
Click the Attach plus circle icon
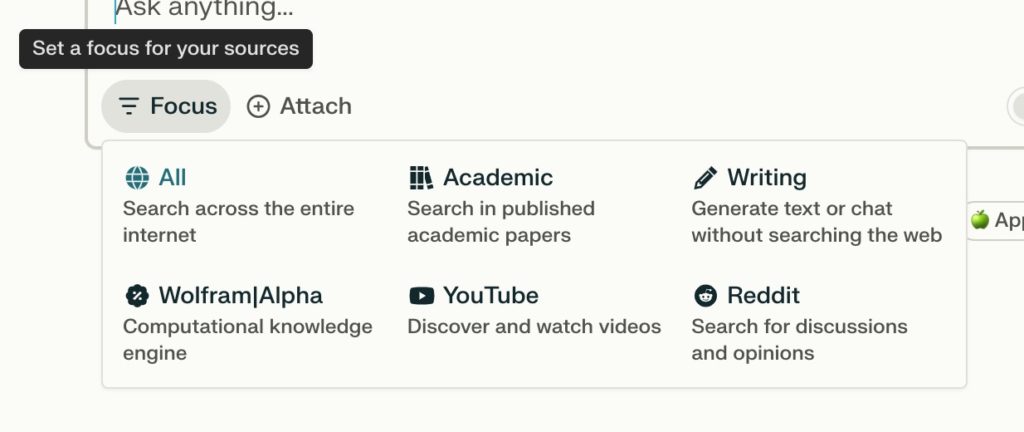click(x=258, y=106)
